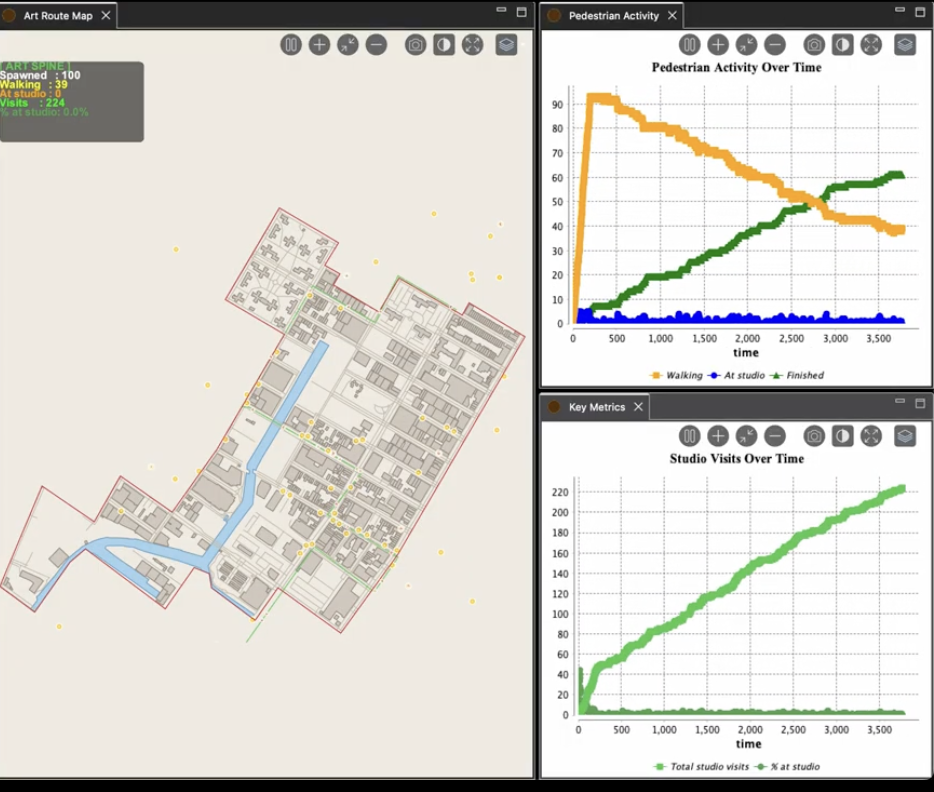Take snapshot of Key Metrics chart
Screen dimensions: 934x792
tap(814, 436)
